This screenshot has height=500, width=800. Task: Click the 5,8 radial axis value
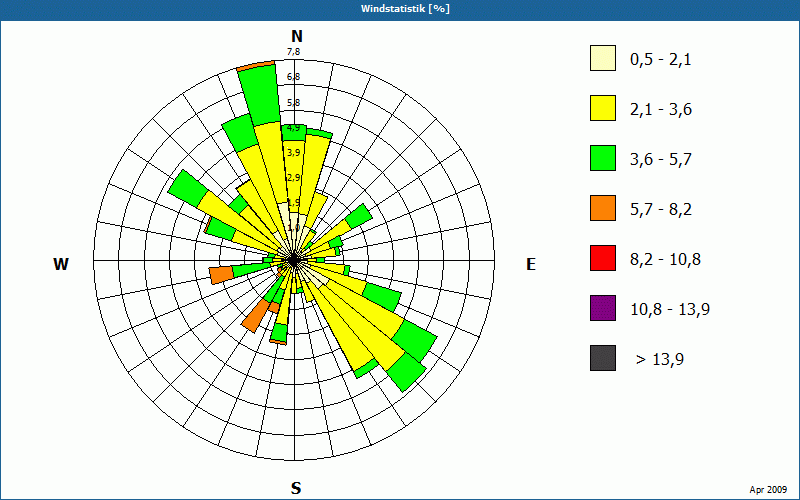coord(293,103)
